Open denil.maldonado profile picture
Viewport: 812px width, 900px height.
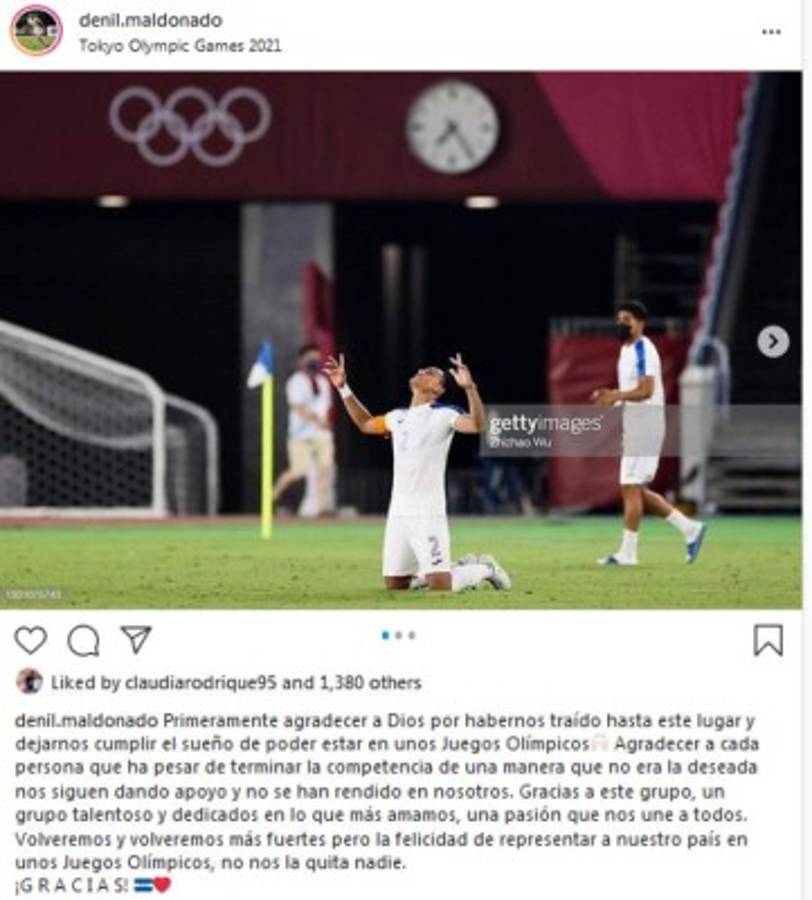point(36,30)
